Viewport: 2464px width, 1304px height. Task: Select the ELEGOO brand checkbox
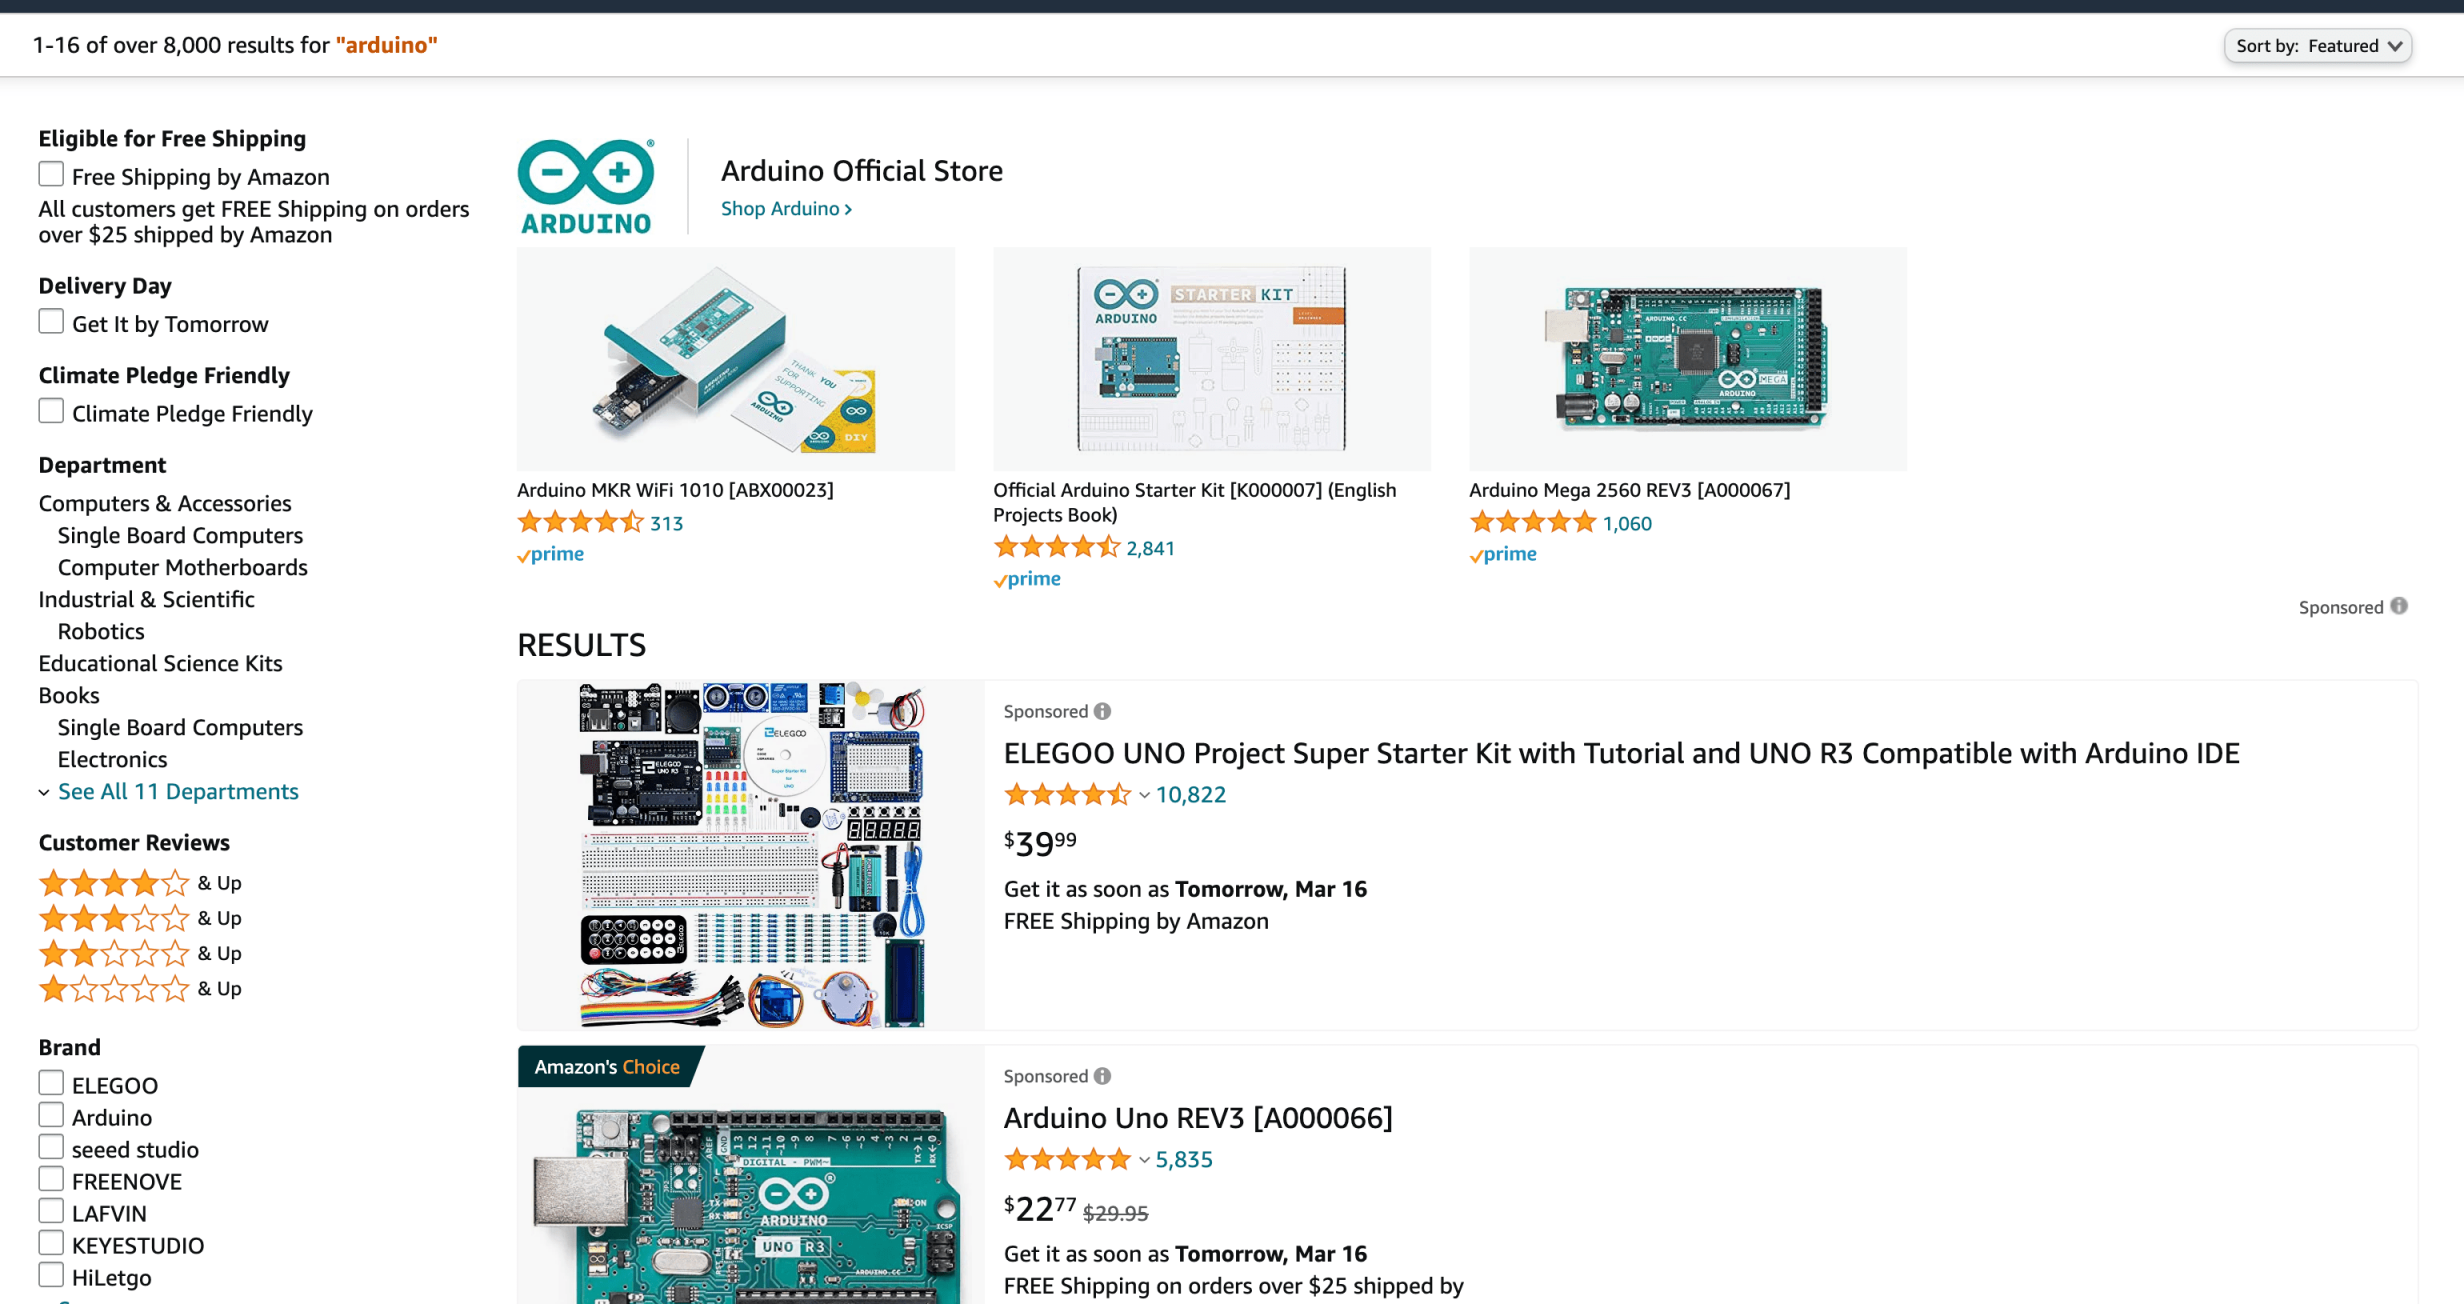pyautogui.click(x=51, y=1083)
